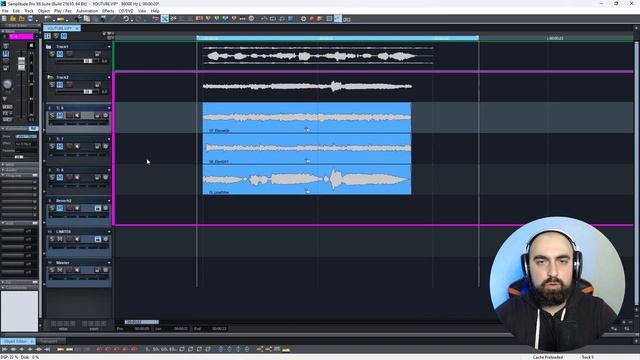
Task: Toggle Mute on Reverb2 track
Action: tap(60, 208)
